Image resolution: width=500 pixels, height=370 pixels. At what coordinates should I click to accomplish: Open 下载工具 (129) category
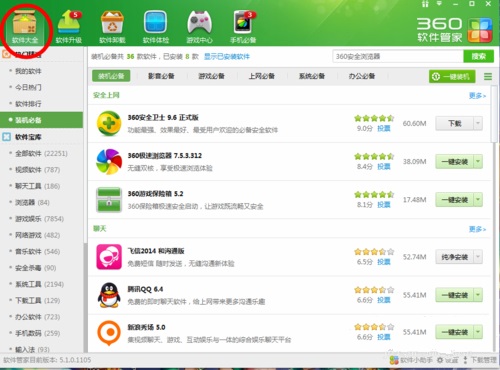tap(37, 300)
